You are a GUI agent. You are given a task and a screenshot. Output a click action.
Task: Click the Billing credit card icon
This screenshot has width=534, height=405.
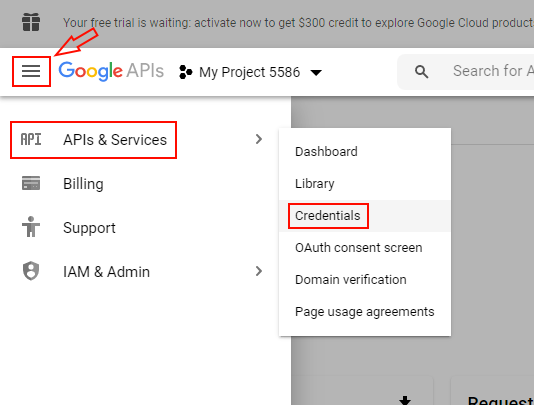tap(31, 183)
